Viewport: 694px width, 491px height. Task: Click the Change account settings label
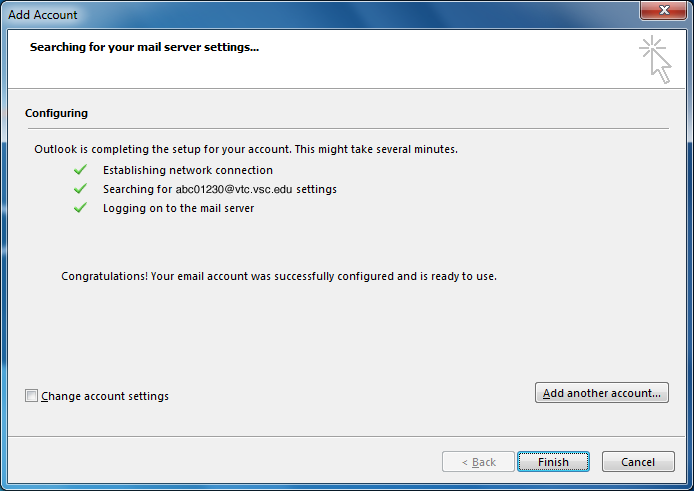click(x=105, y=396)
